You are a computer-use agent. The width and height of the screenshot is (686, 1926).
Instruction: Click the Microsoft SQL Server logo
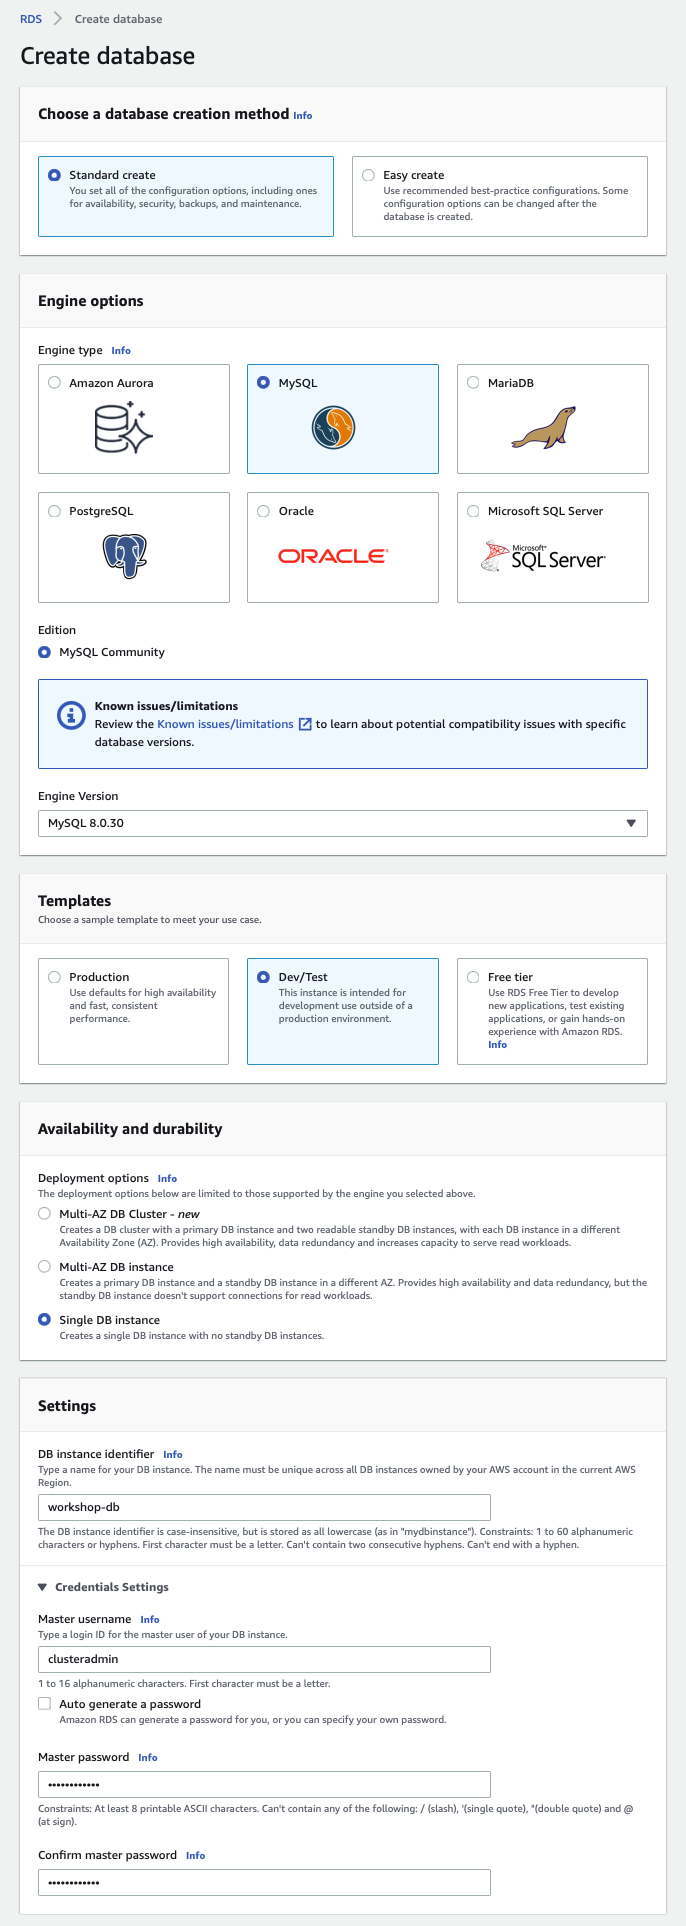(x=543, y=556)
